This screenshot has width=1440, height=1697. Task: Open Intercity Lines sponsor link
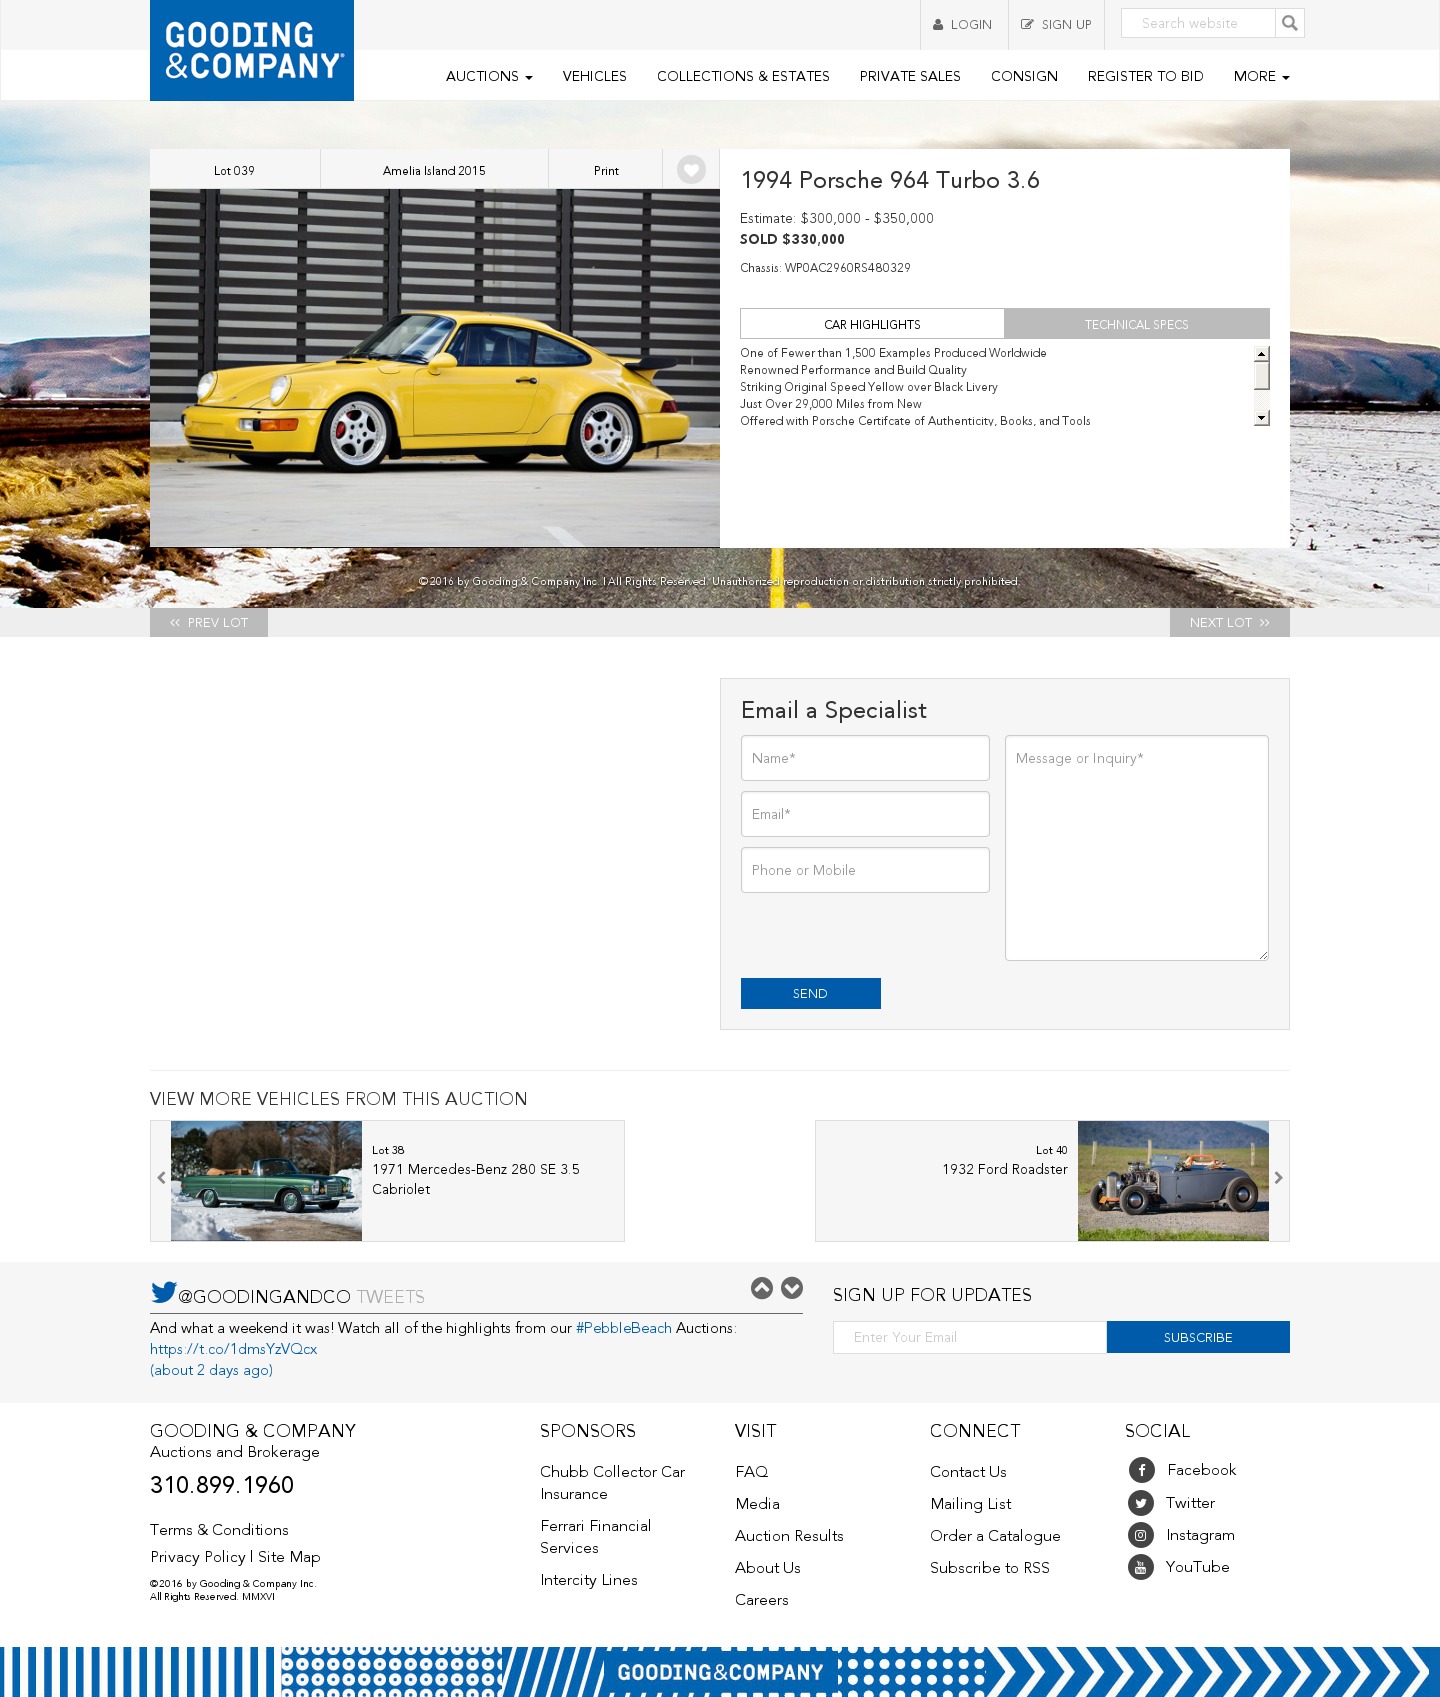[589, 1580]
